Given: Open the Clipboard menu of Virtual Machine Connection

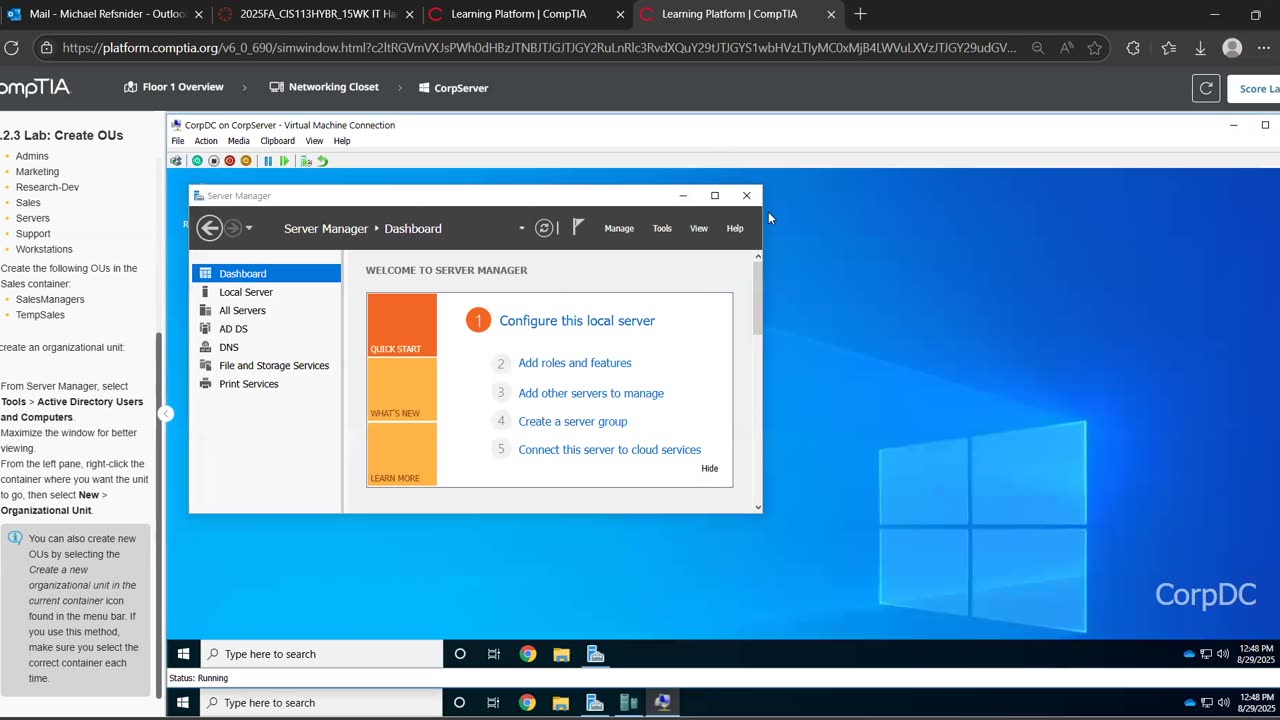Looking at the screenshot, I should tap(278, 141).
